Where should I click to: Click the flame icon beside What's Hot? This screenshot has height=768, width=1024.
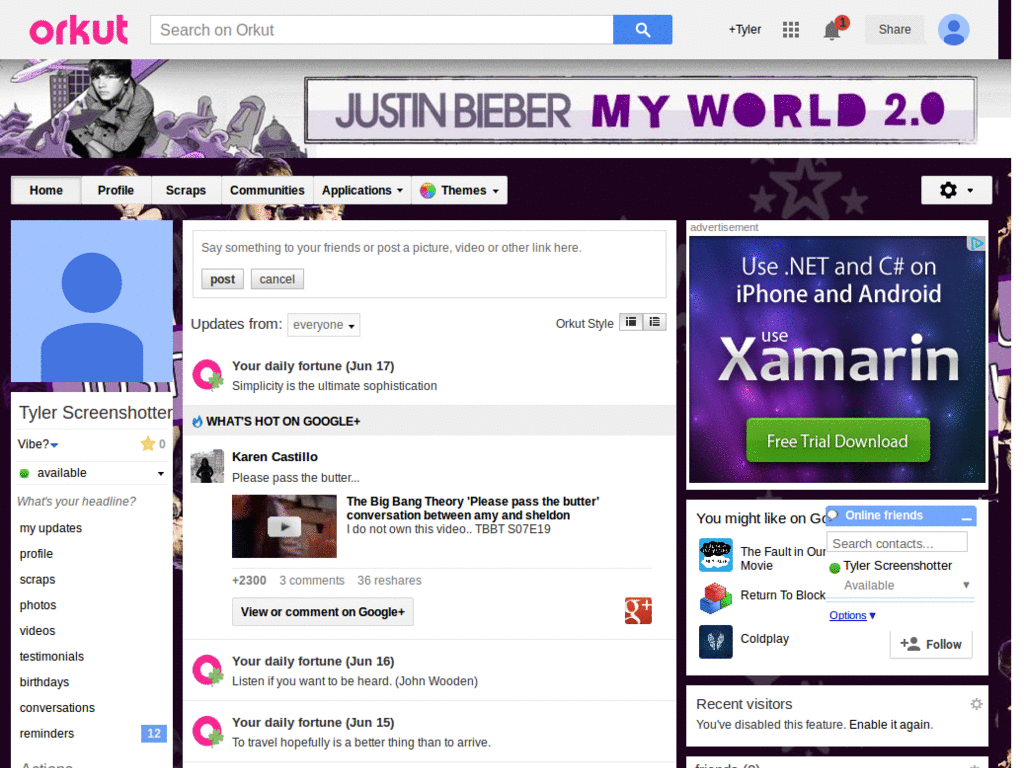[x=197, y=422]
